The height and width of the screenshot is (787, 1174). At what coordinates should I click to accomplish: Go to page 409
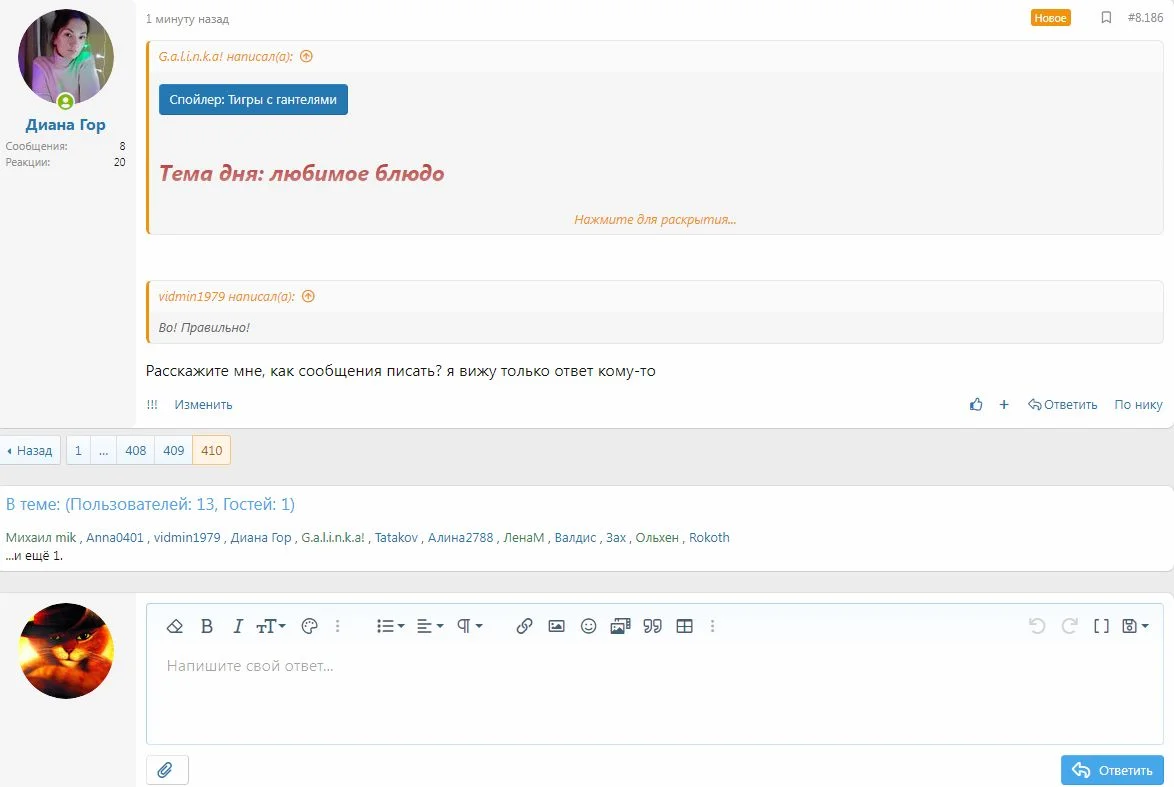[x=174, y=451]
